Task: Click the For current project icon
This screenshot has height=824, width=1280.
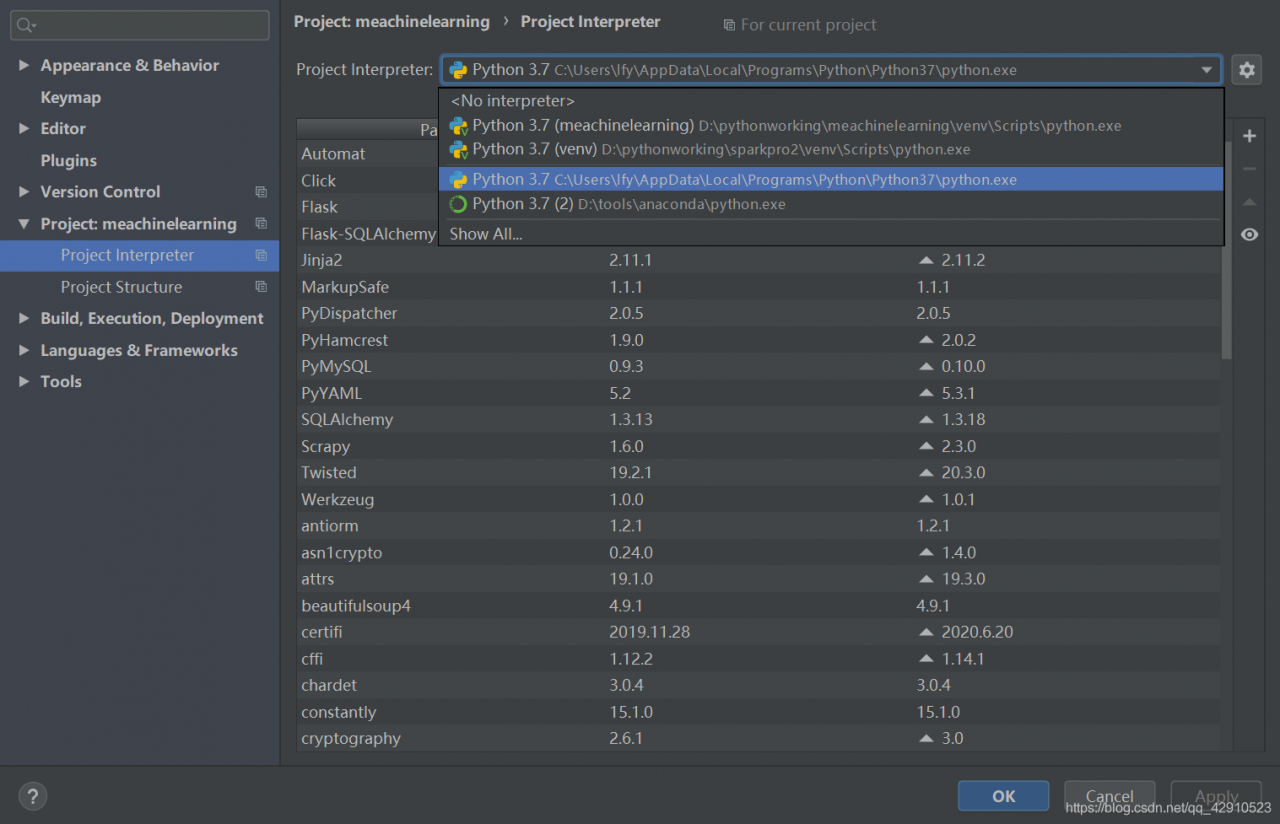Action: [729, 25]
